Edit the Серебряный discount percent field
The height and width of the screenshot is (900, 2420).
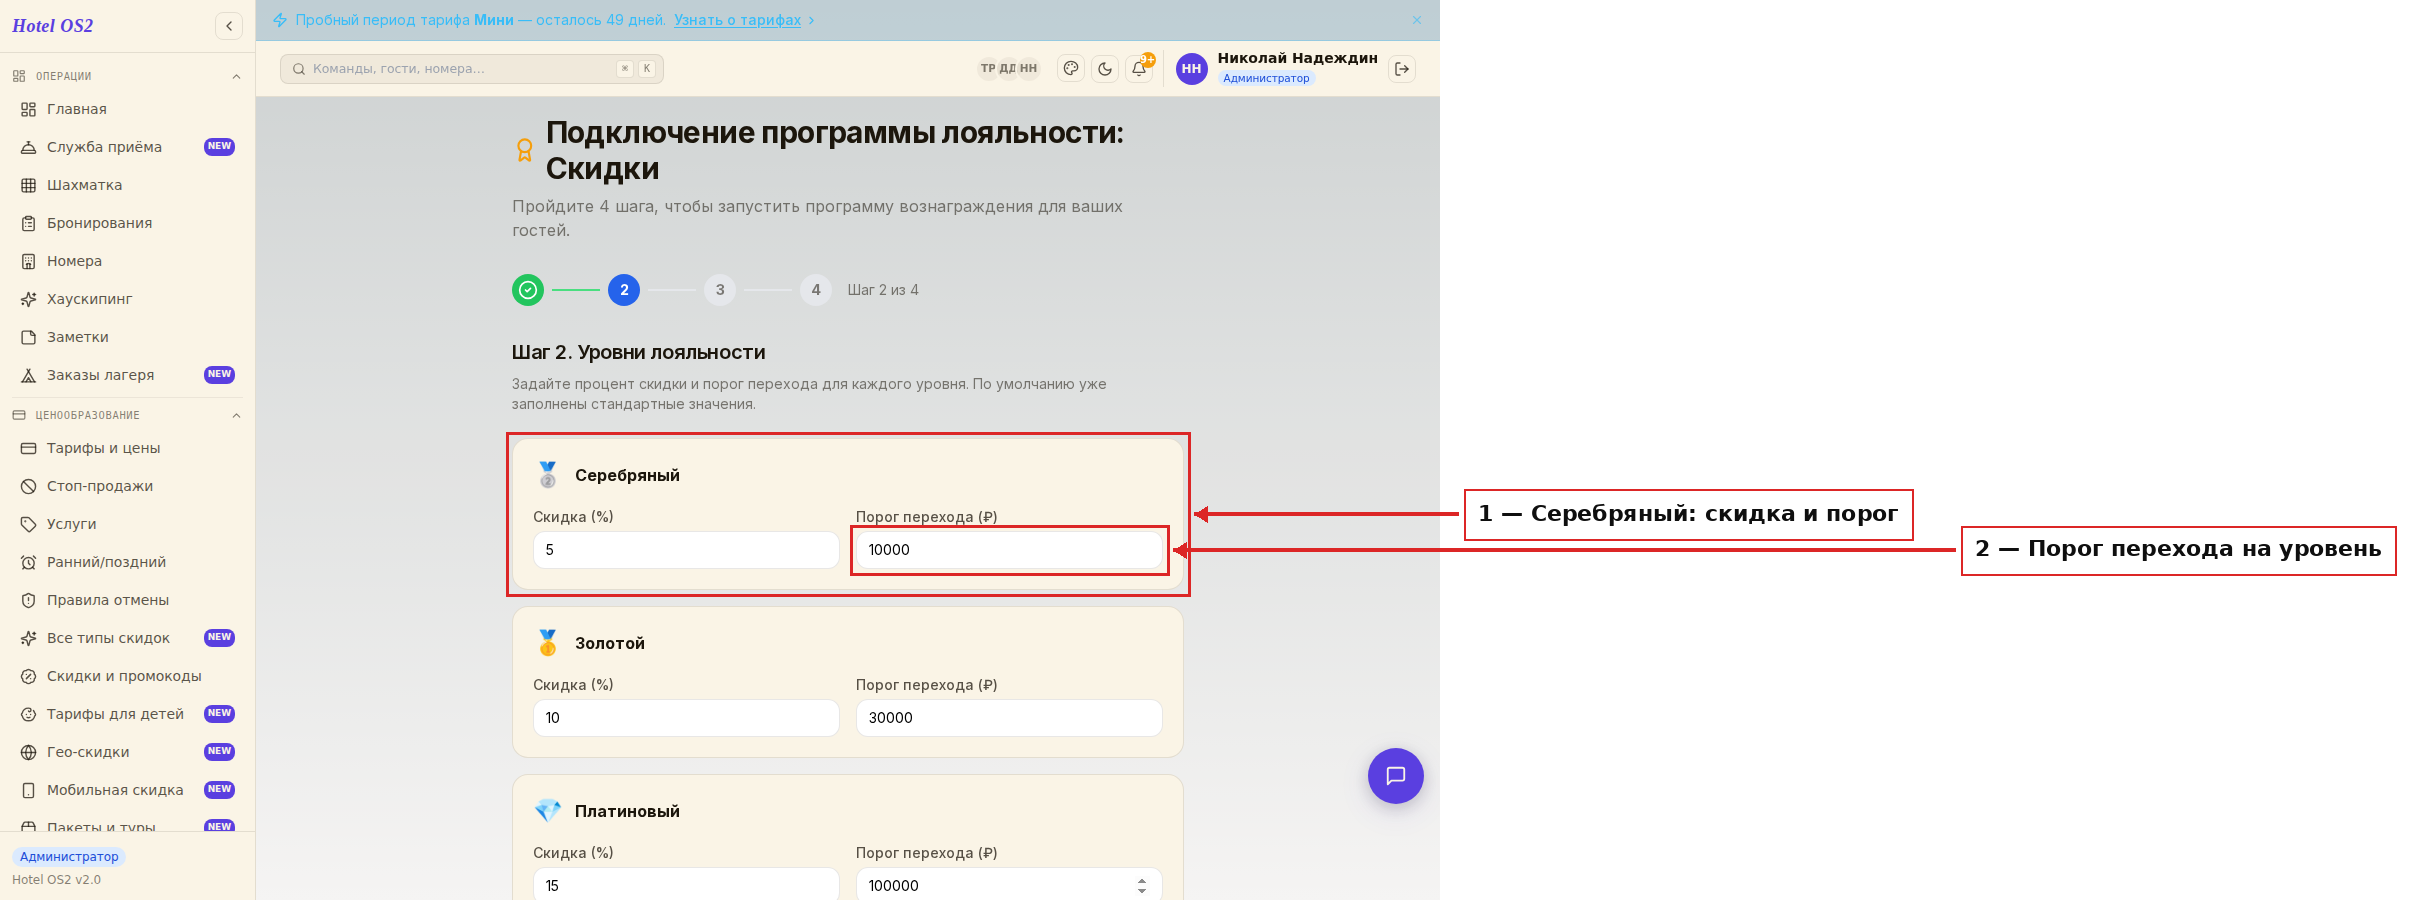686,550
